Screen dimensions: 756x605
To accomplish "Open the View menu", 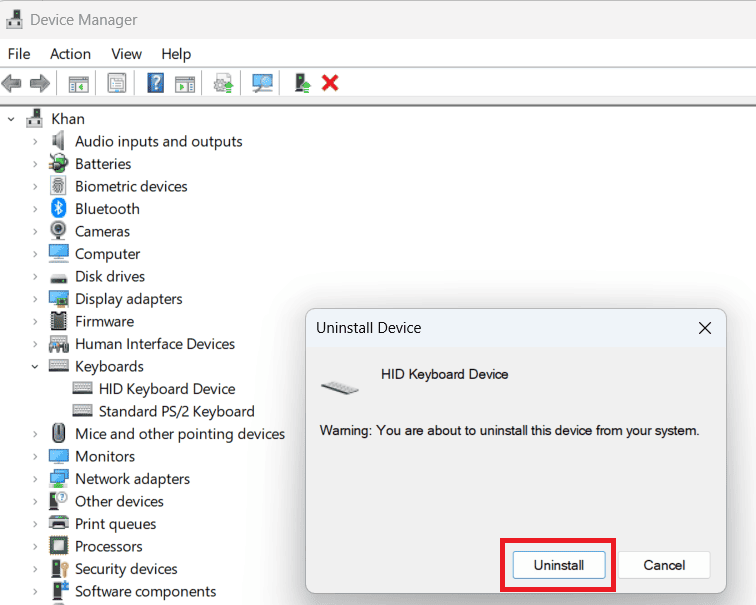I will click(x=126, y=54).
